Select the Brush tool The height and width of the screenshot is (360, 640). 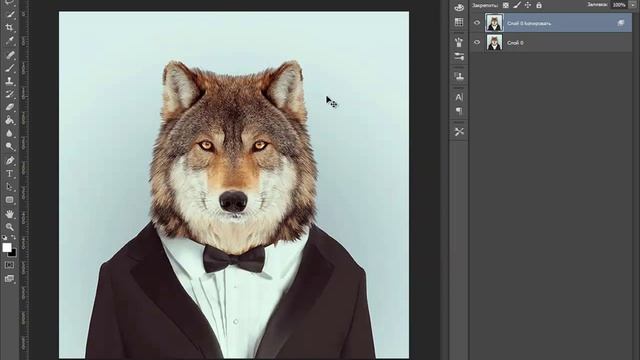coord(10,68)
